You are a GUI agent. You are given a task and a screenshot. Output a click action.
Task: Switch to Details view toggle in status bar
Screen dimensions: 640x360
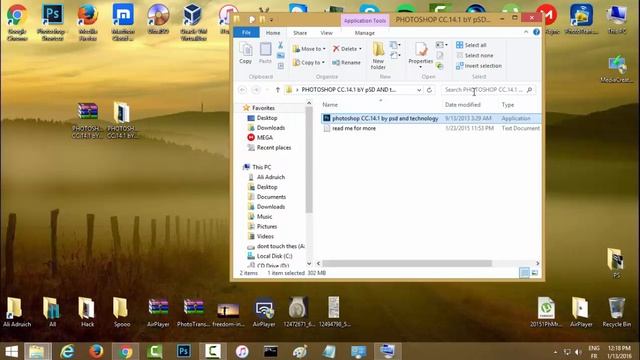(x=524, y=273)
